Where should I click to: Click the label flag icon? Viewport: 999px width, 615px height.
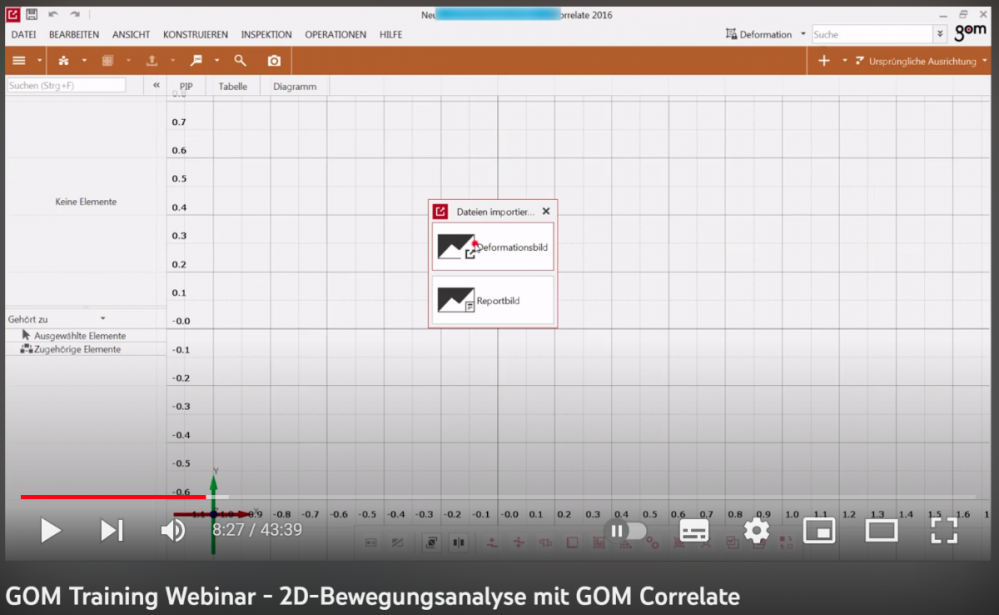point(196,61)
